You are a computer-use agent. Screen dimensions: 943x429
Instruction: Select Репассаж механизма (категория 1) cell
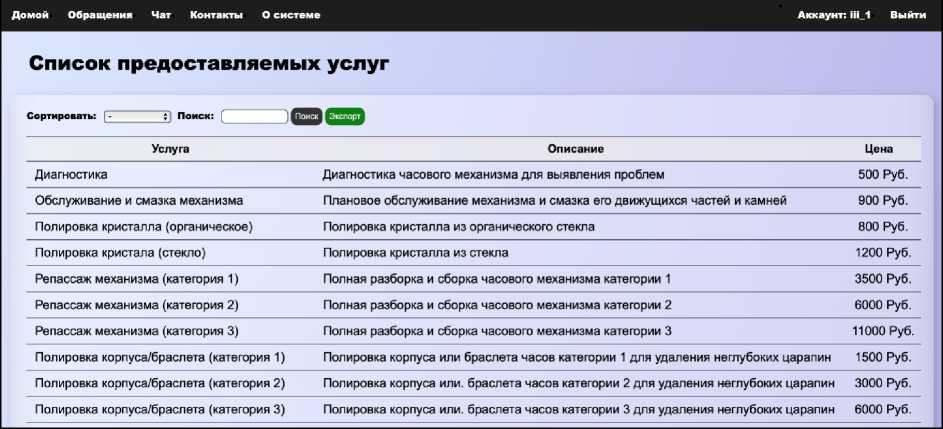pos(137,279)
